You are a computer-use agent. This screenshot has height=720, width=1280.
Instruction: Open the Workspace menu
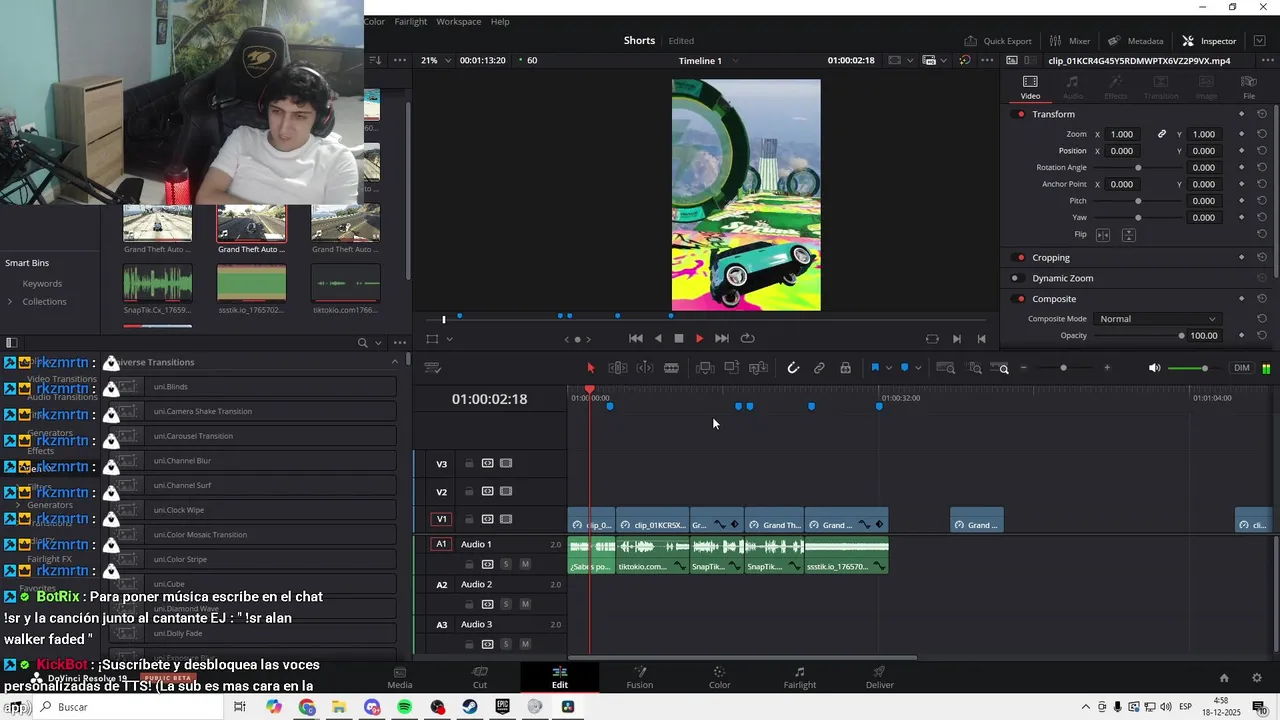click(458, 21)
